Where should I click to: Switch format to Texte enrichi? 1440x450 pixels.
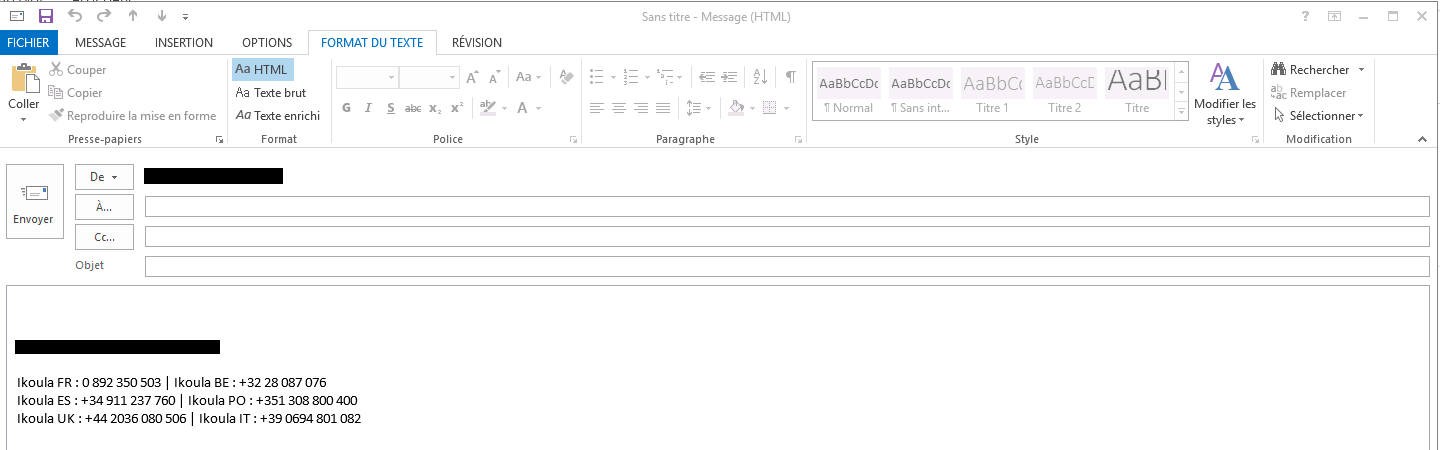pos(277,115)
